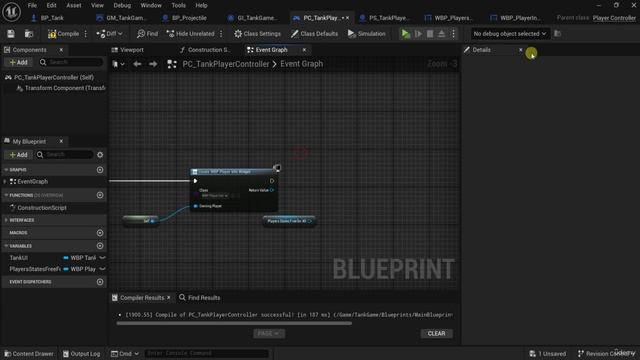Click PC_TankPlayerController breadcrumb
The image size is (640, 360).
pos(226,64)
